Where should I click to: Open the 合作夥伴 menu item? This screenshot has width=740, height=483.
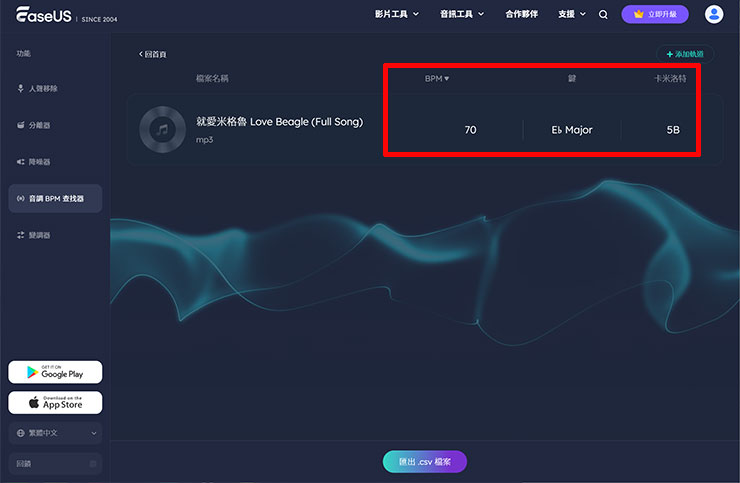[x=521, y=15]
